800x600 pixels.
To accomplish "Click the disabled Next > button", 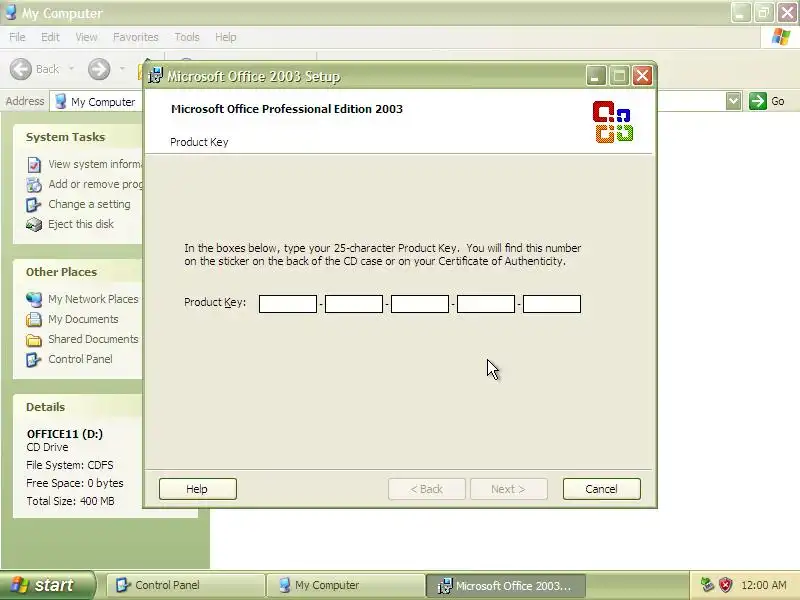I will point(508,489).
